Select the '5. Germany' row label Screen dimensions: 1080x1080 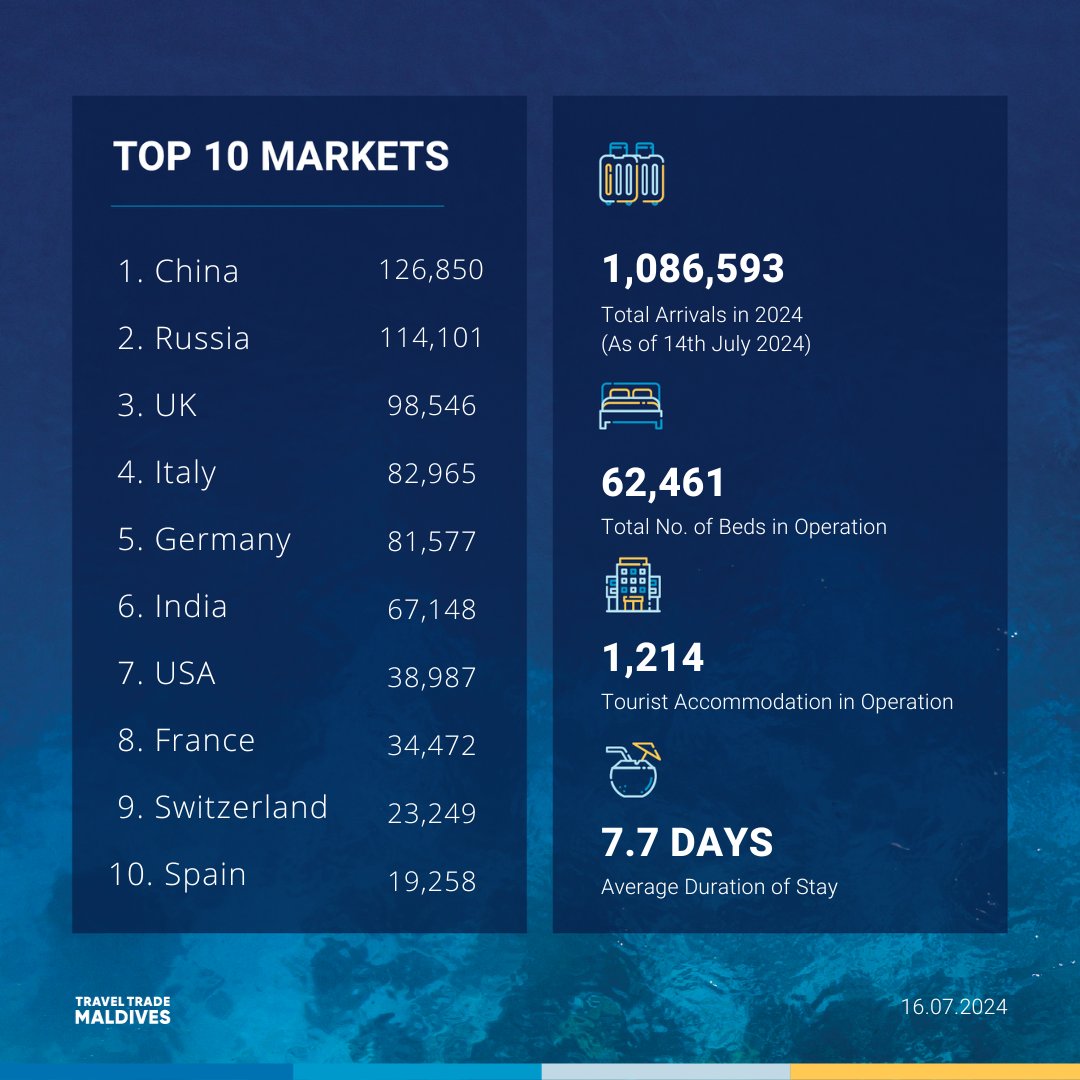(x=204, y=540)
